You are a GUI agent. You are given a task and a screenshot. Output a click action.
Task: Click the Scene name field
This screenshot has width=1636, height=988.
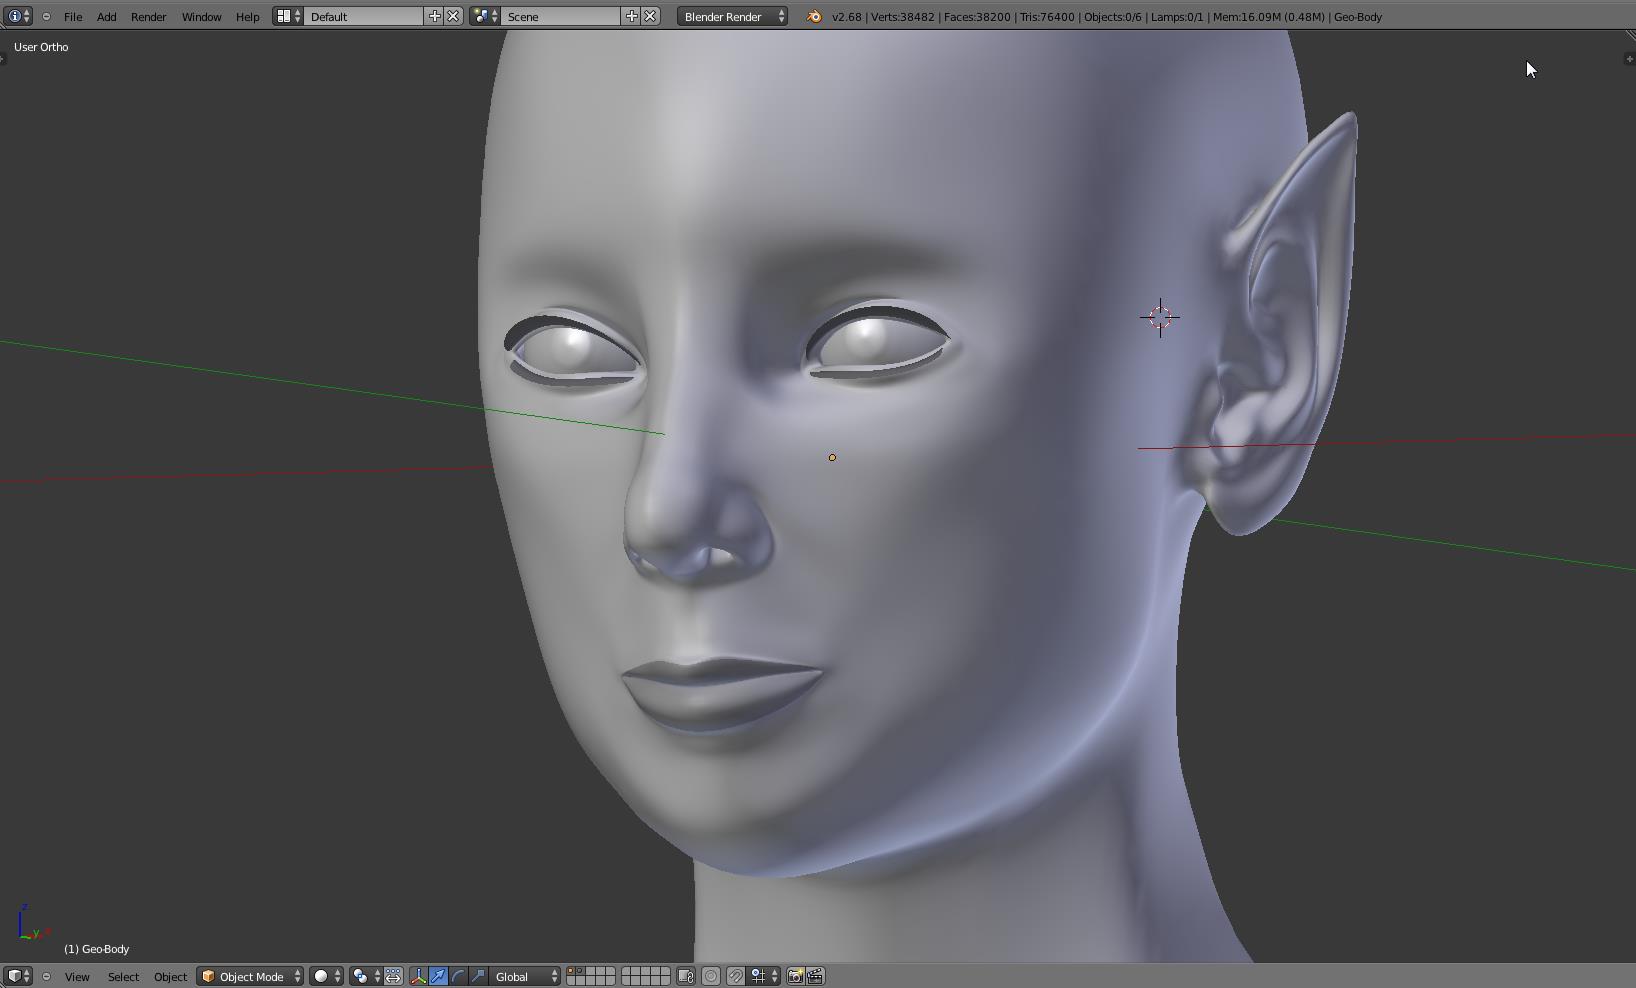(560, 16)
